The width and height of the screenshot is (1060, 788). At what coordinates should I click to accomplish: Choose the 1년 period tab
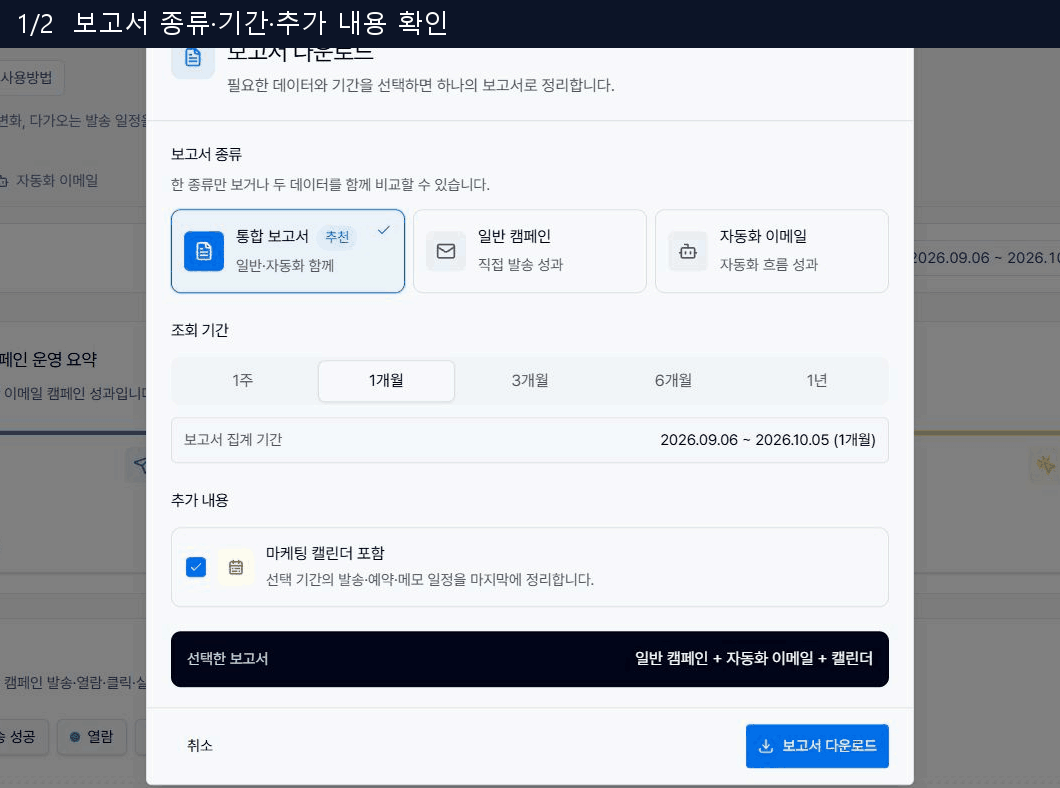[x=817, y=380]
